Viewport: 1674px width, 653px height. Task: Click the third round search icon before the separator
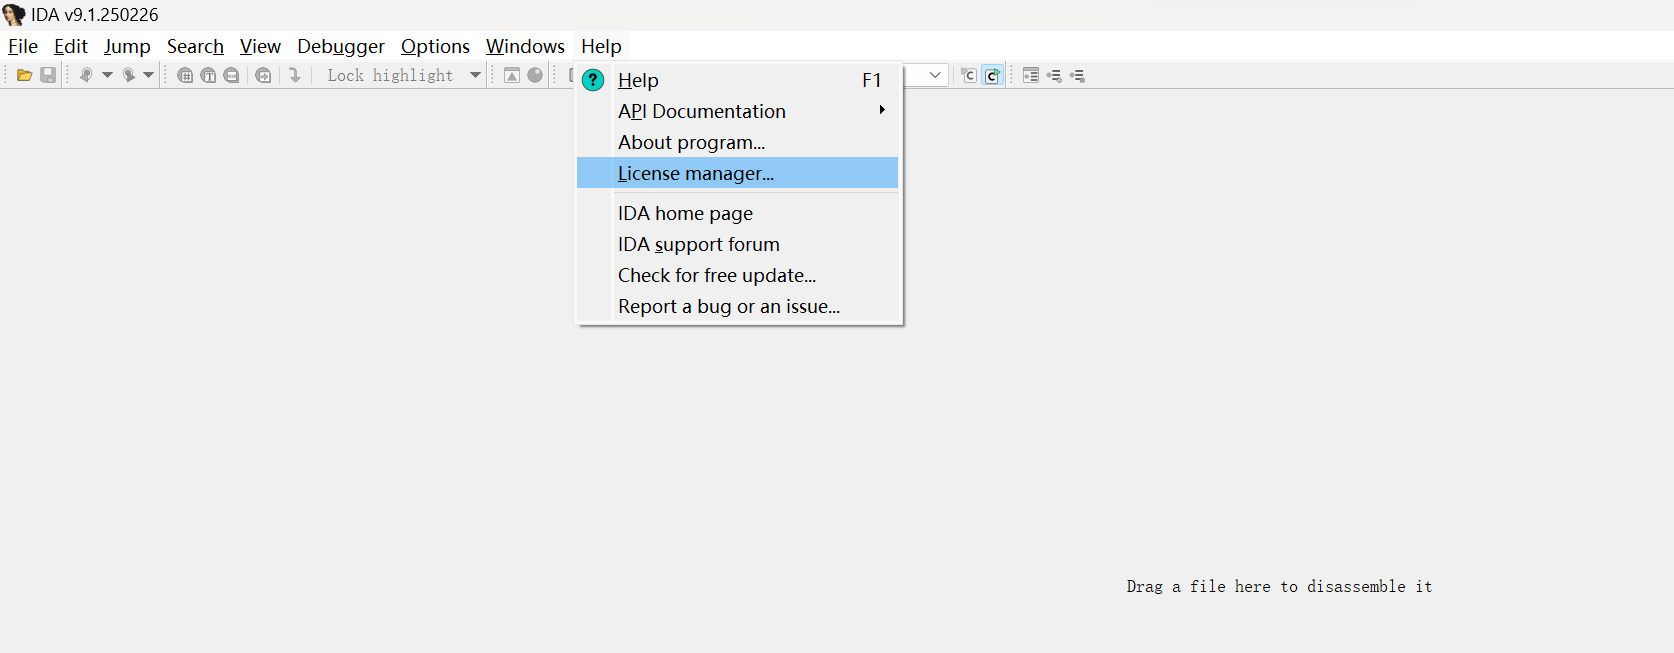(231, 75)
